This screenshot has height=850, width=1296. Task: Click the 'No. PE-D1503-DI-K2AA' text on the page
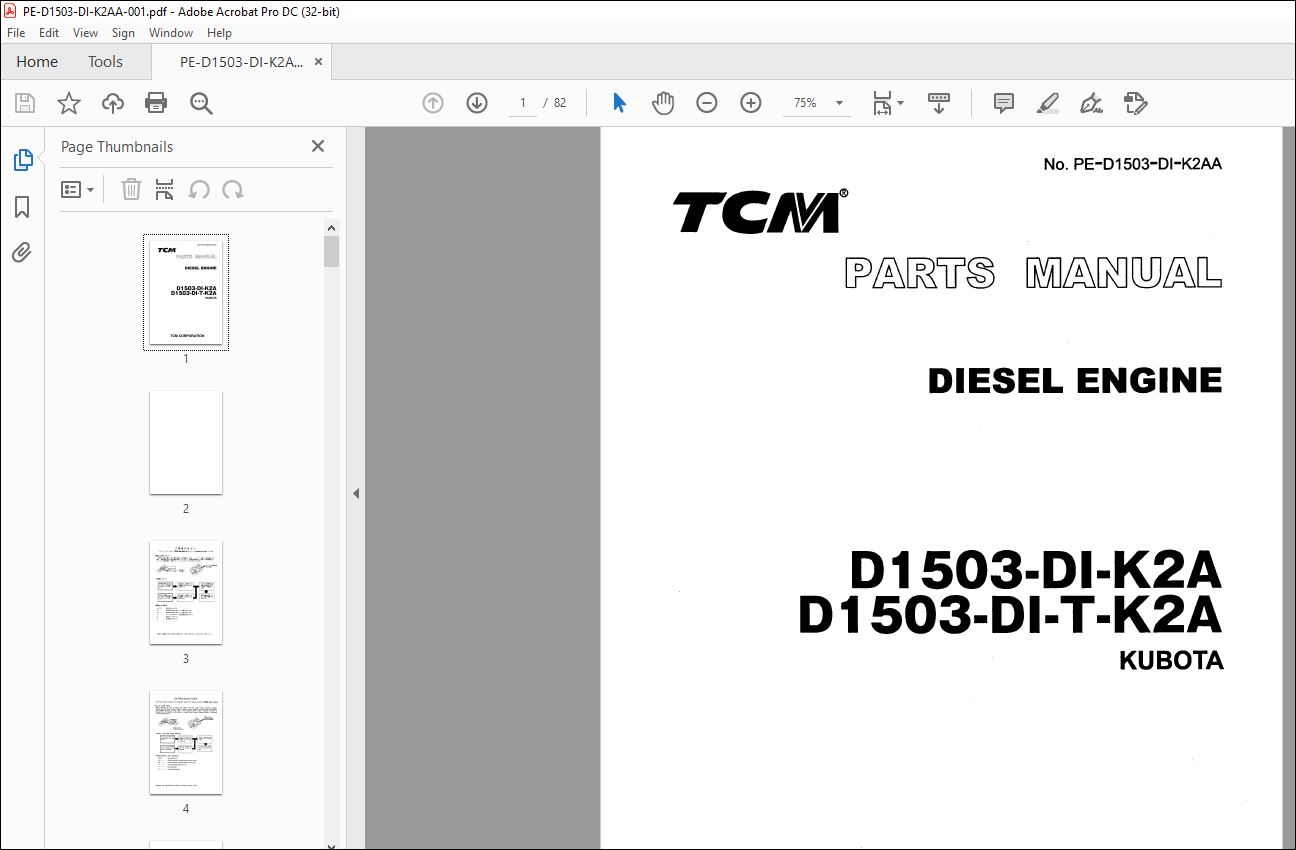[x=1132, y=164]
